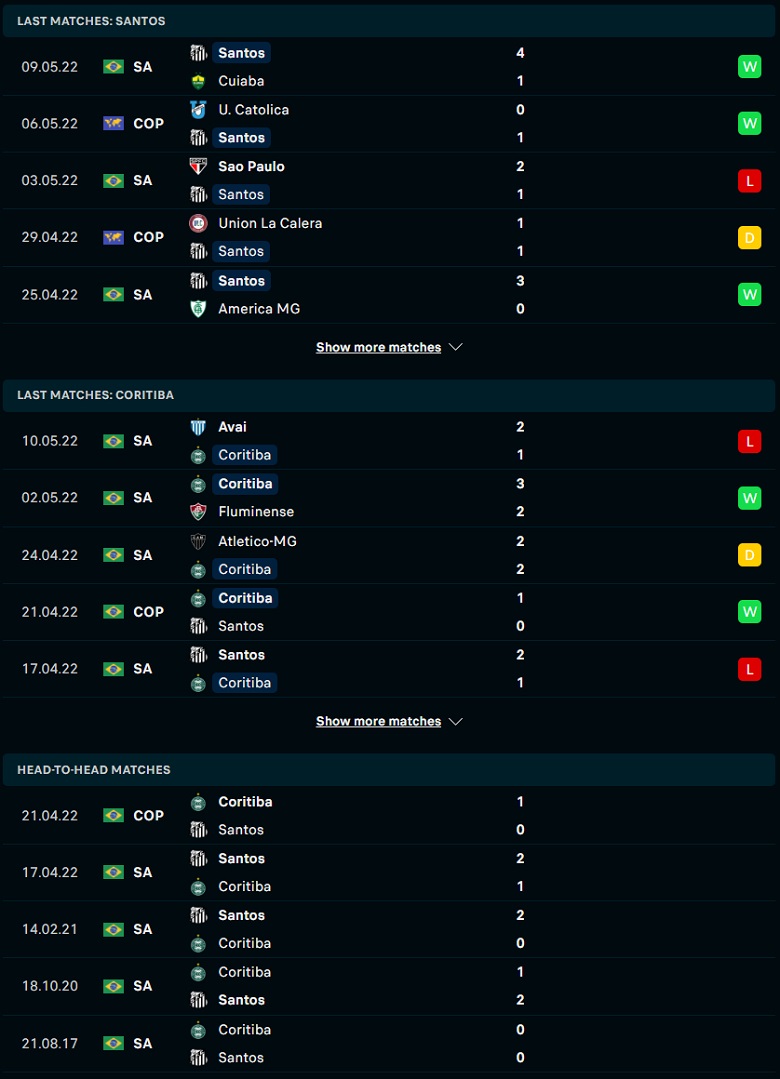This screenshot has height=1079, width=780.
Task: Click date 21.08.17 in head-to-head list
Action: (50, 1043)
